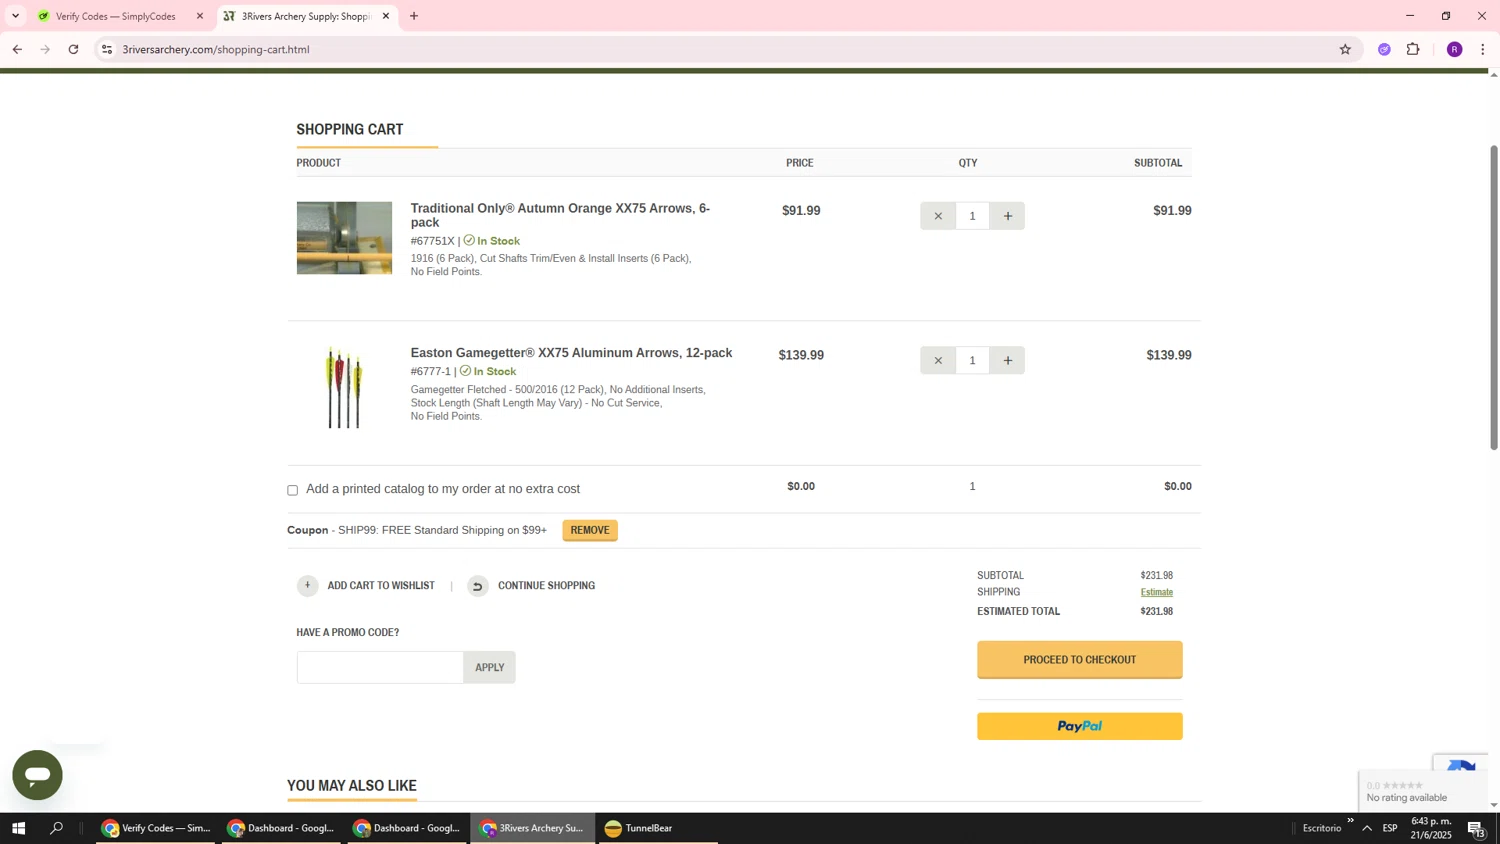This screenshot has width=1500, height=844.
Task: Pay with PayPal button
Action: click(x=1080, y=726)
